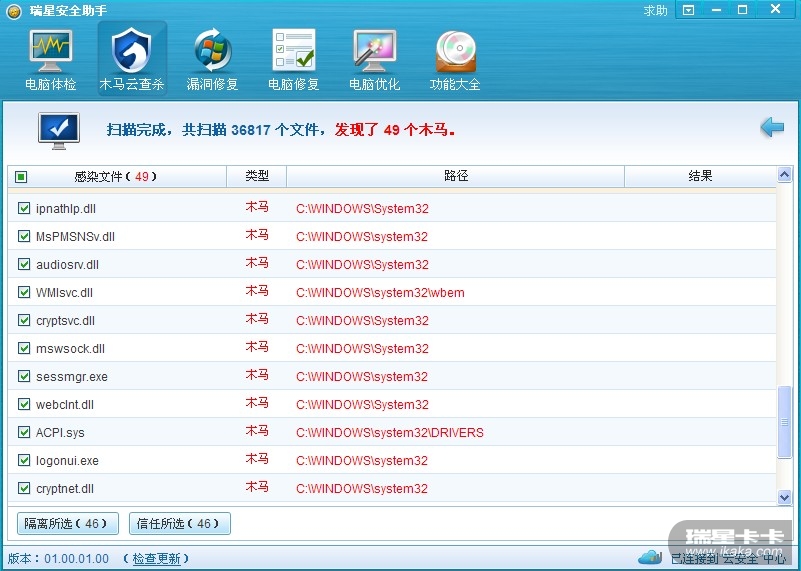The width and height of the screenshot is (801, 571).
Task: Select the MsPMSNSv.dll file name
Action: 75,237
